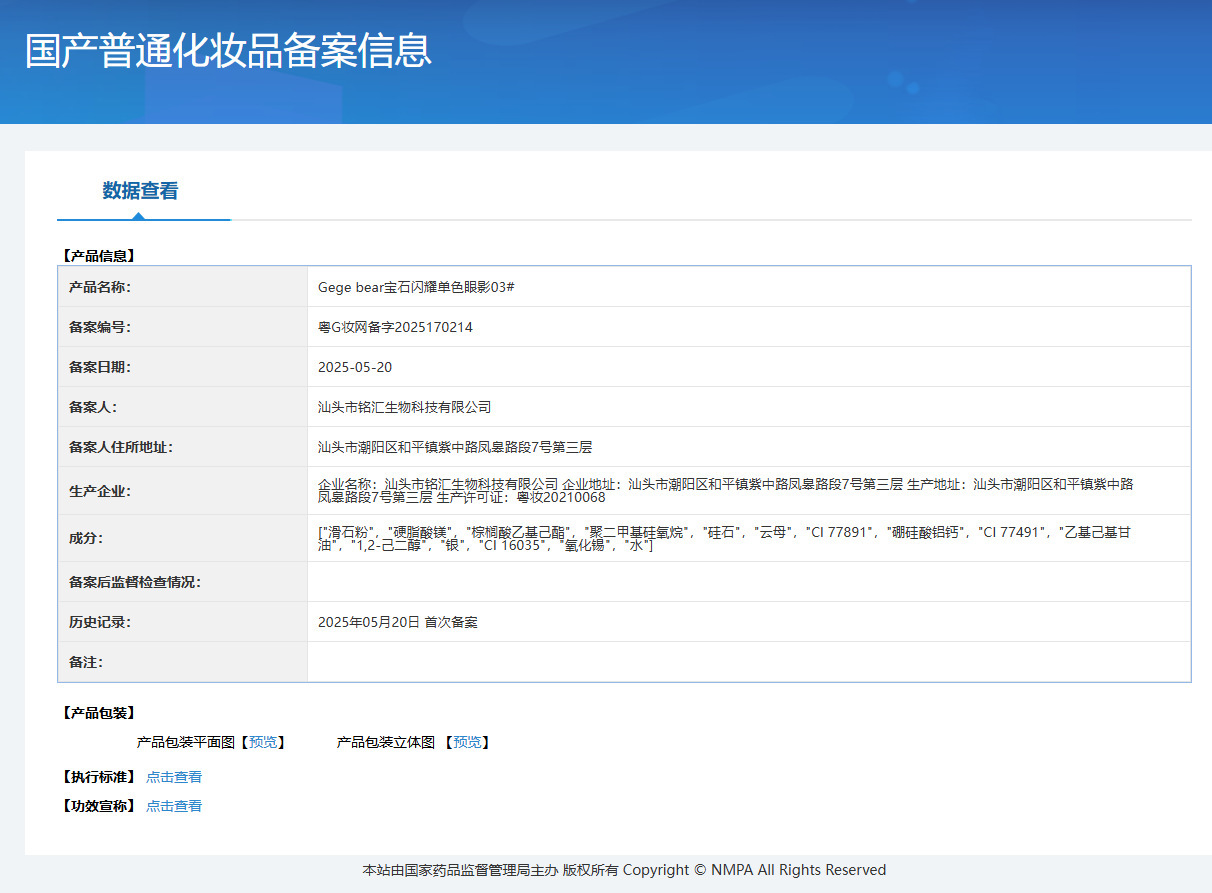Click the 【执行标准】 label
This screenshot has height=893, width=1212.
click(98, 777)
